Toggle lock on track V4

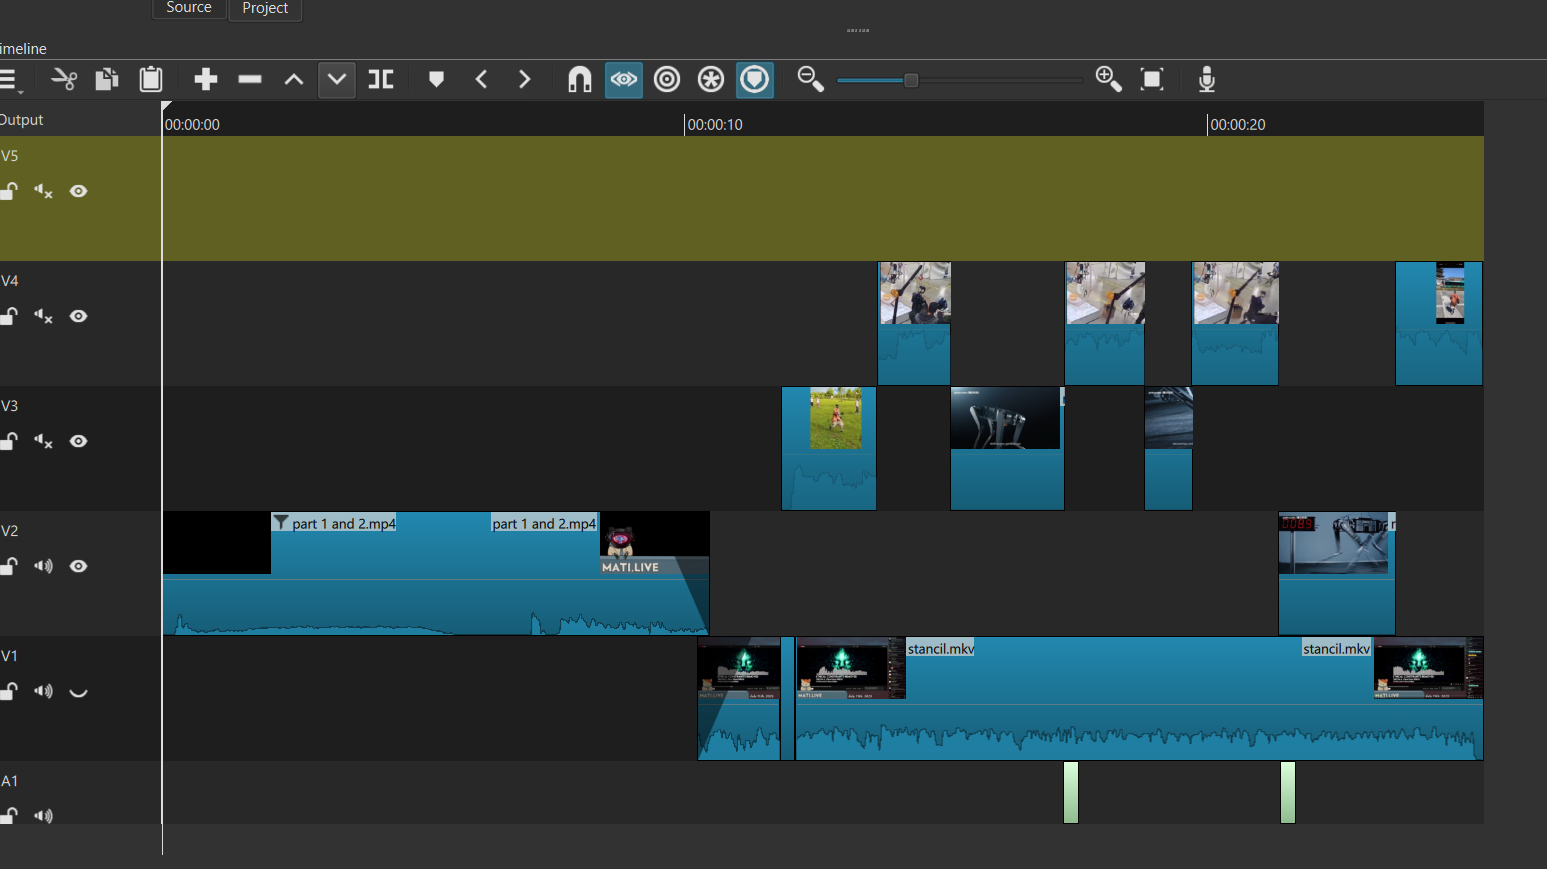tap(9, 316)
